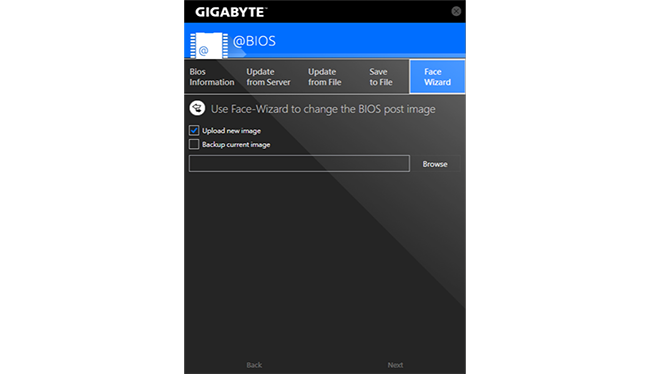Click the Back button

[254, 365]
